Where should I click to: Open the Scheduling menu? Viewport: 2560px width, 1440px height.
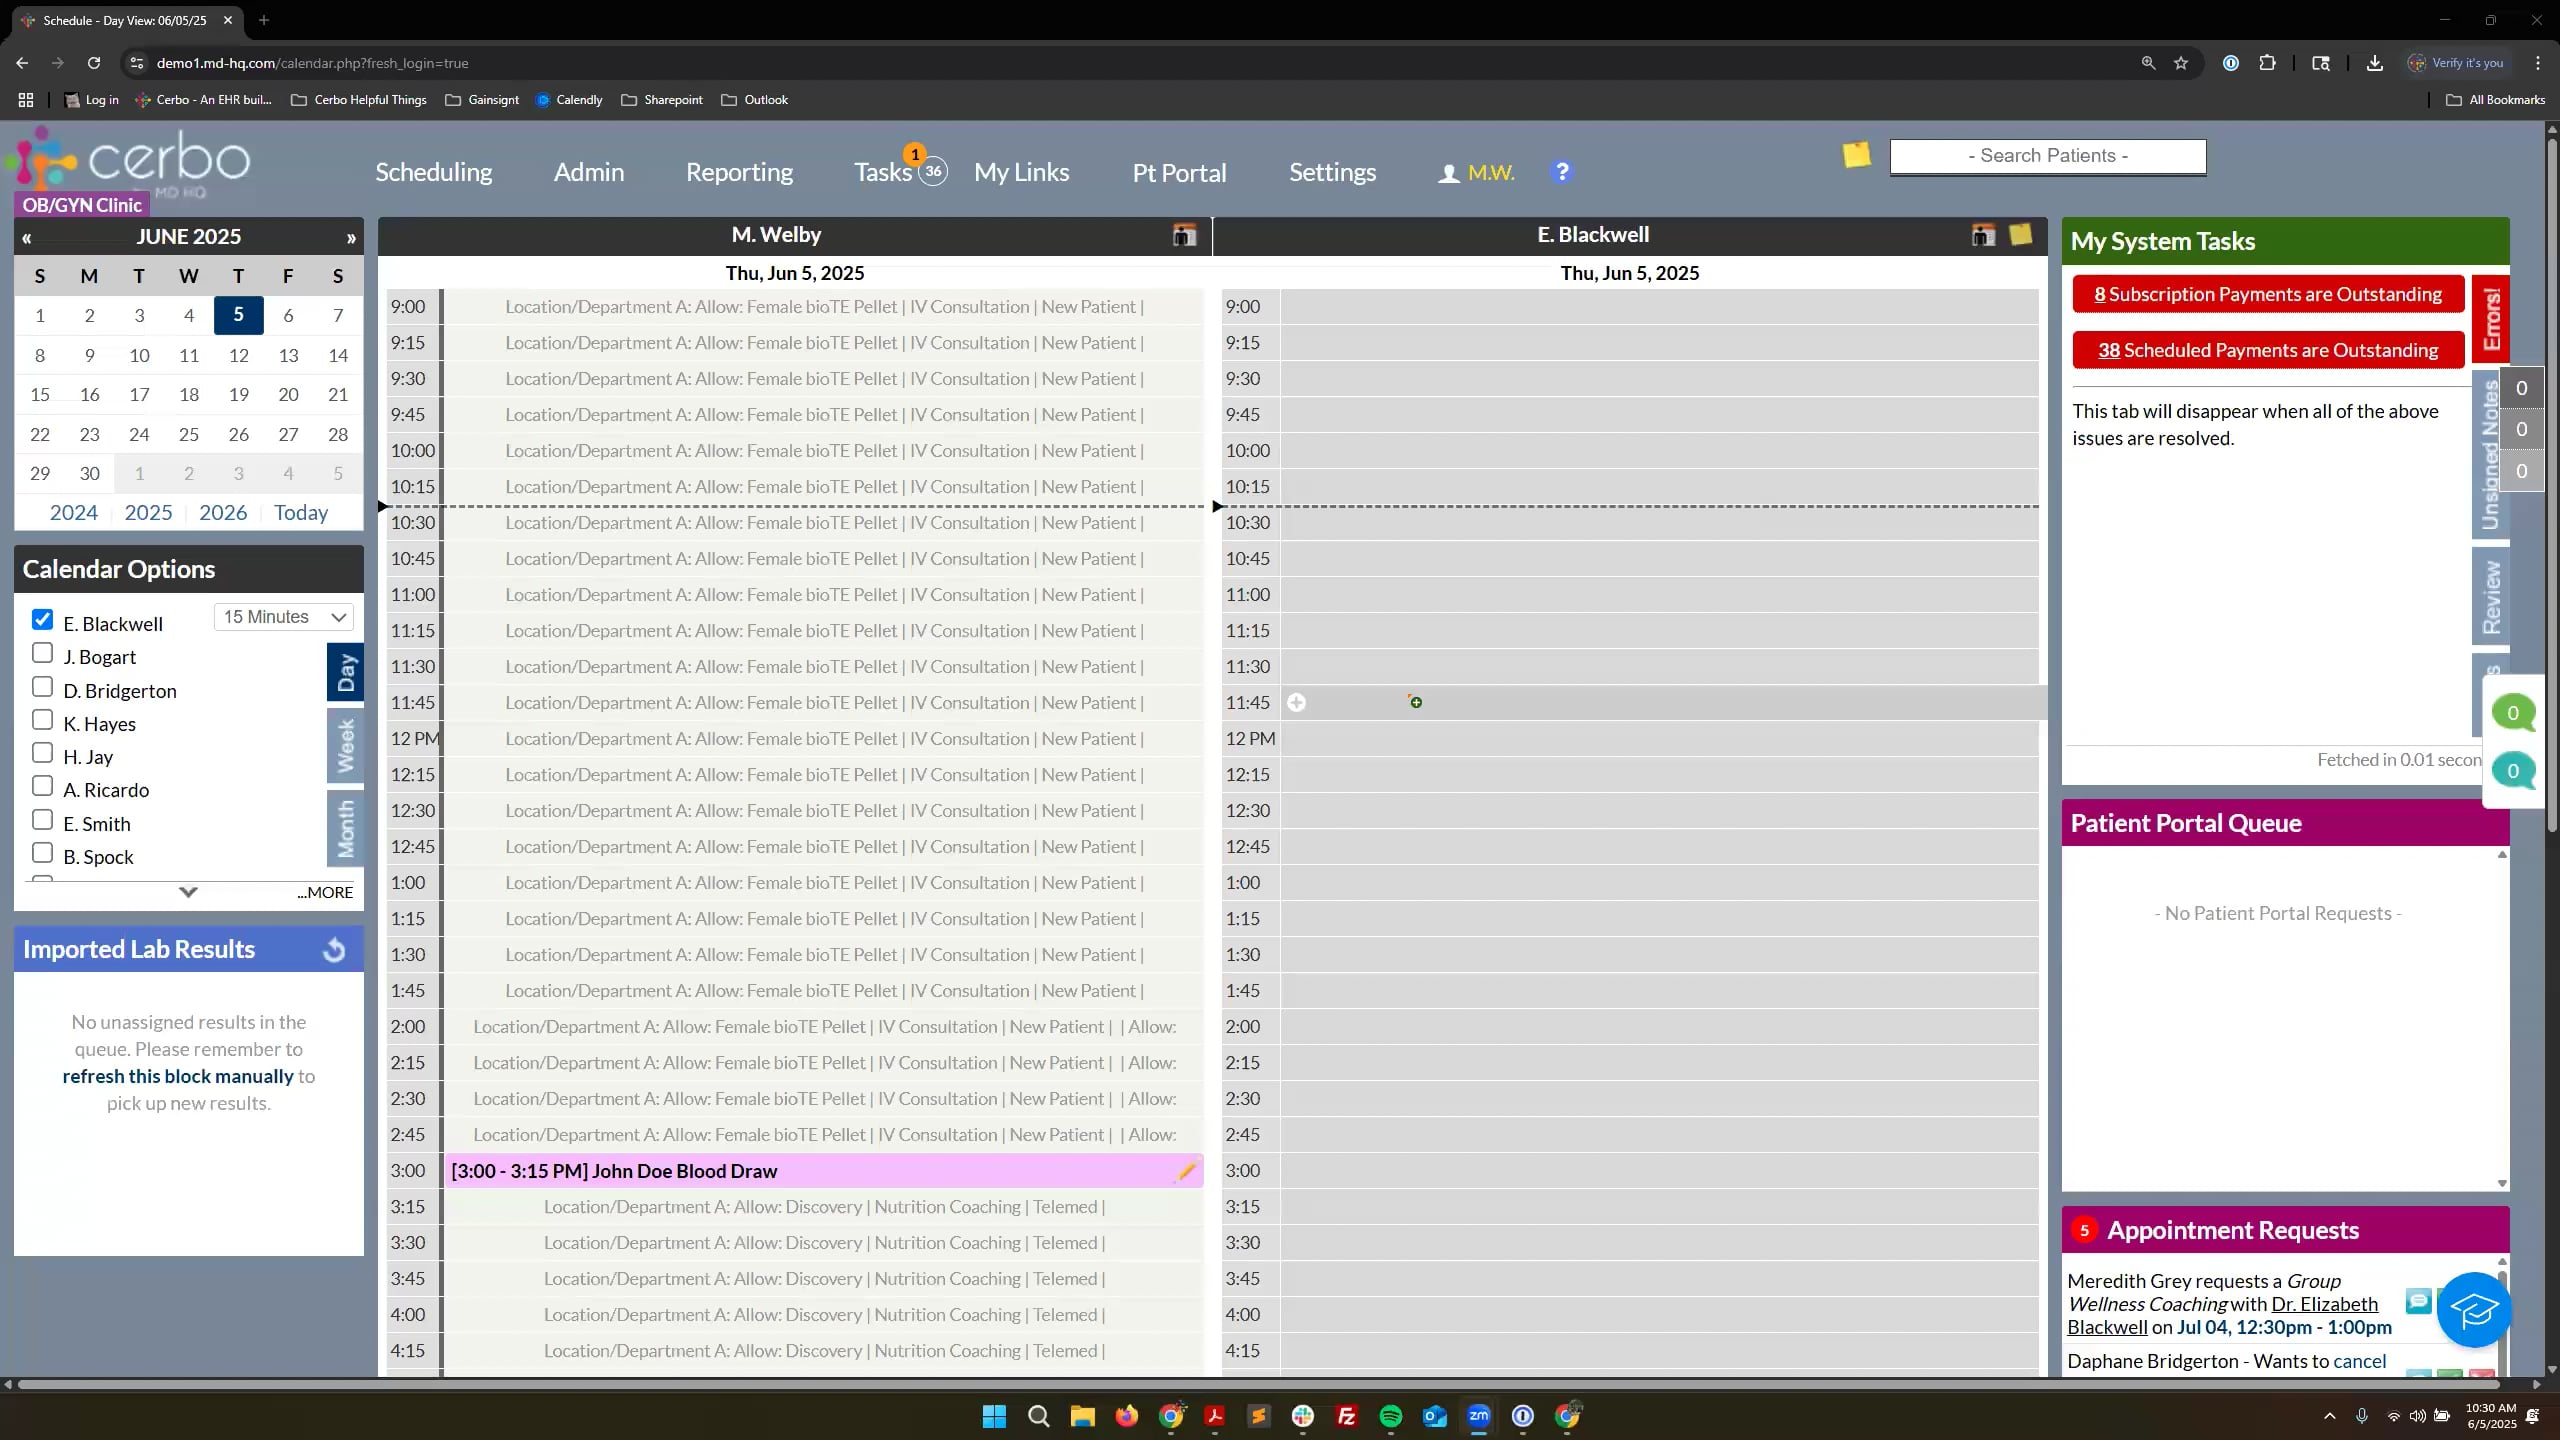(x=433, y=172)
